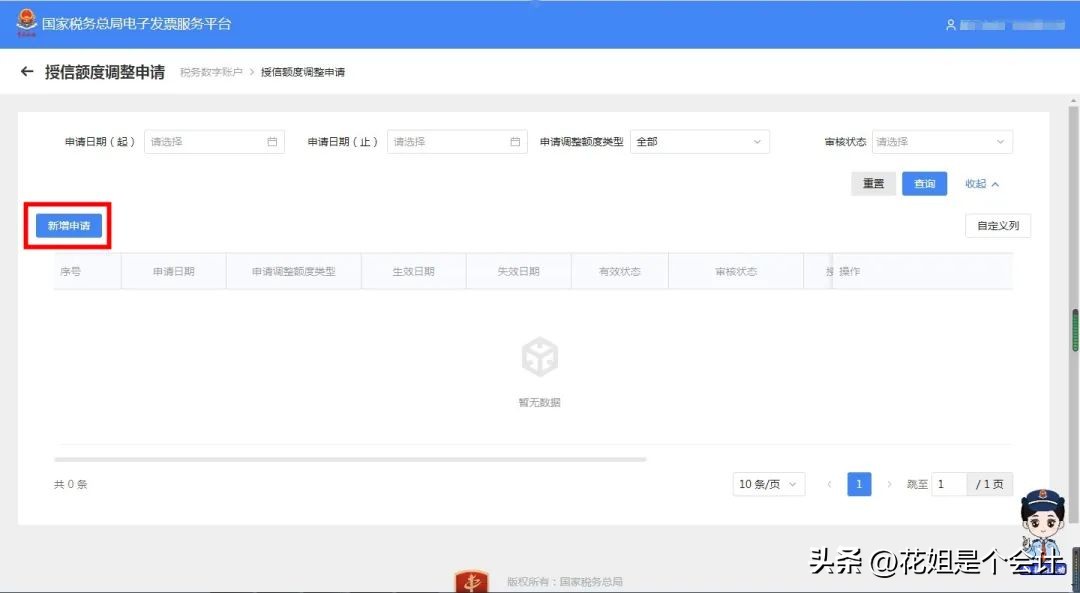Collapse the filter panel via 收起
1080x593 pixels.
pos(981,183)
